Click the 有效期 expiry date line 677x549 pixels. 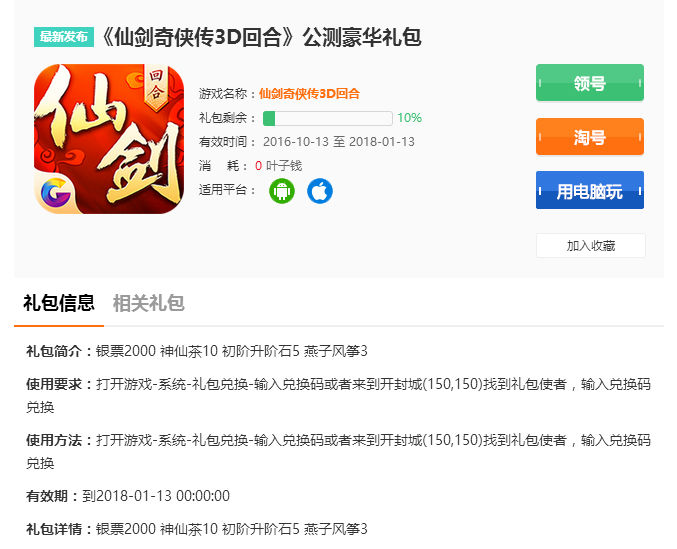tap(128, 496)
